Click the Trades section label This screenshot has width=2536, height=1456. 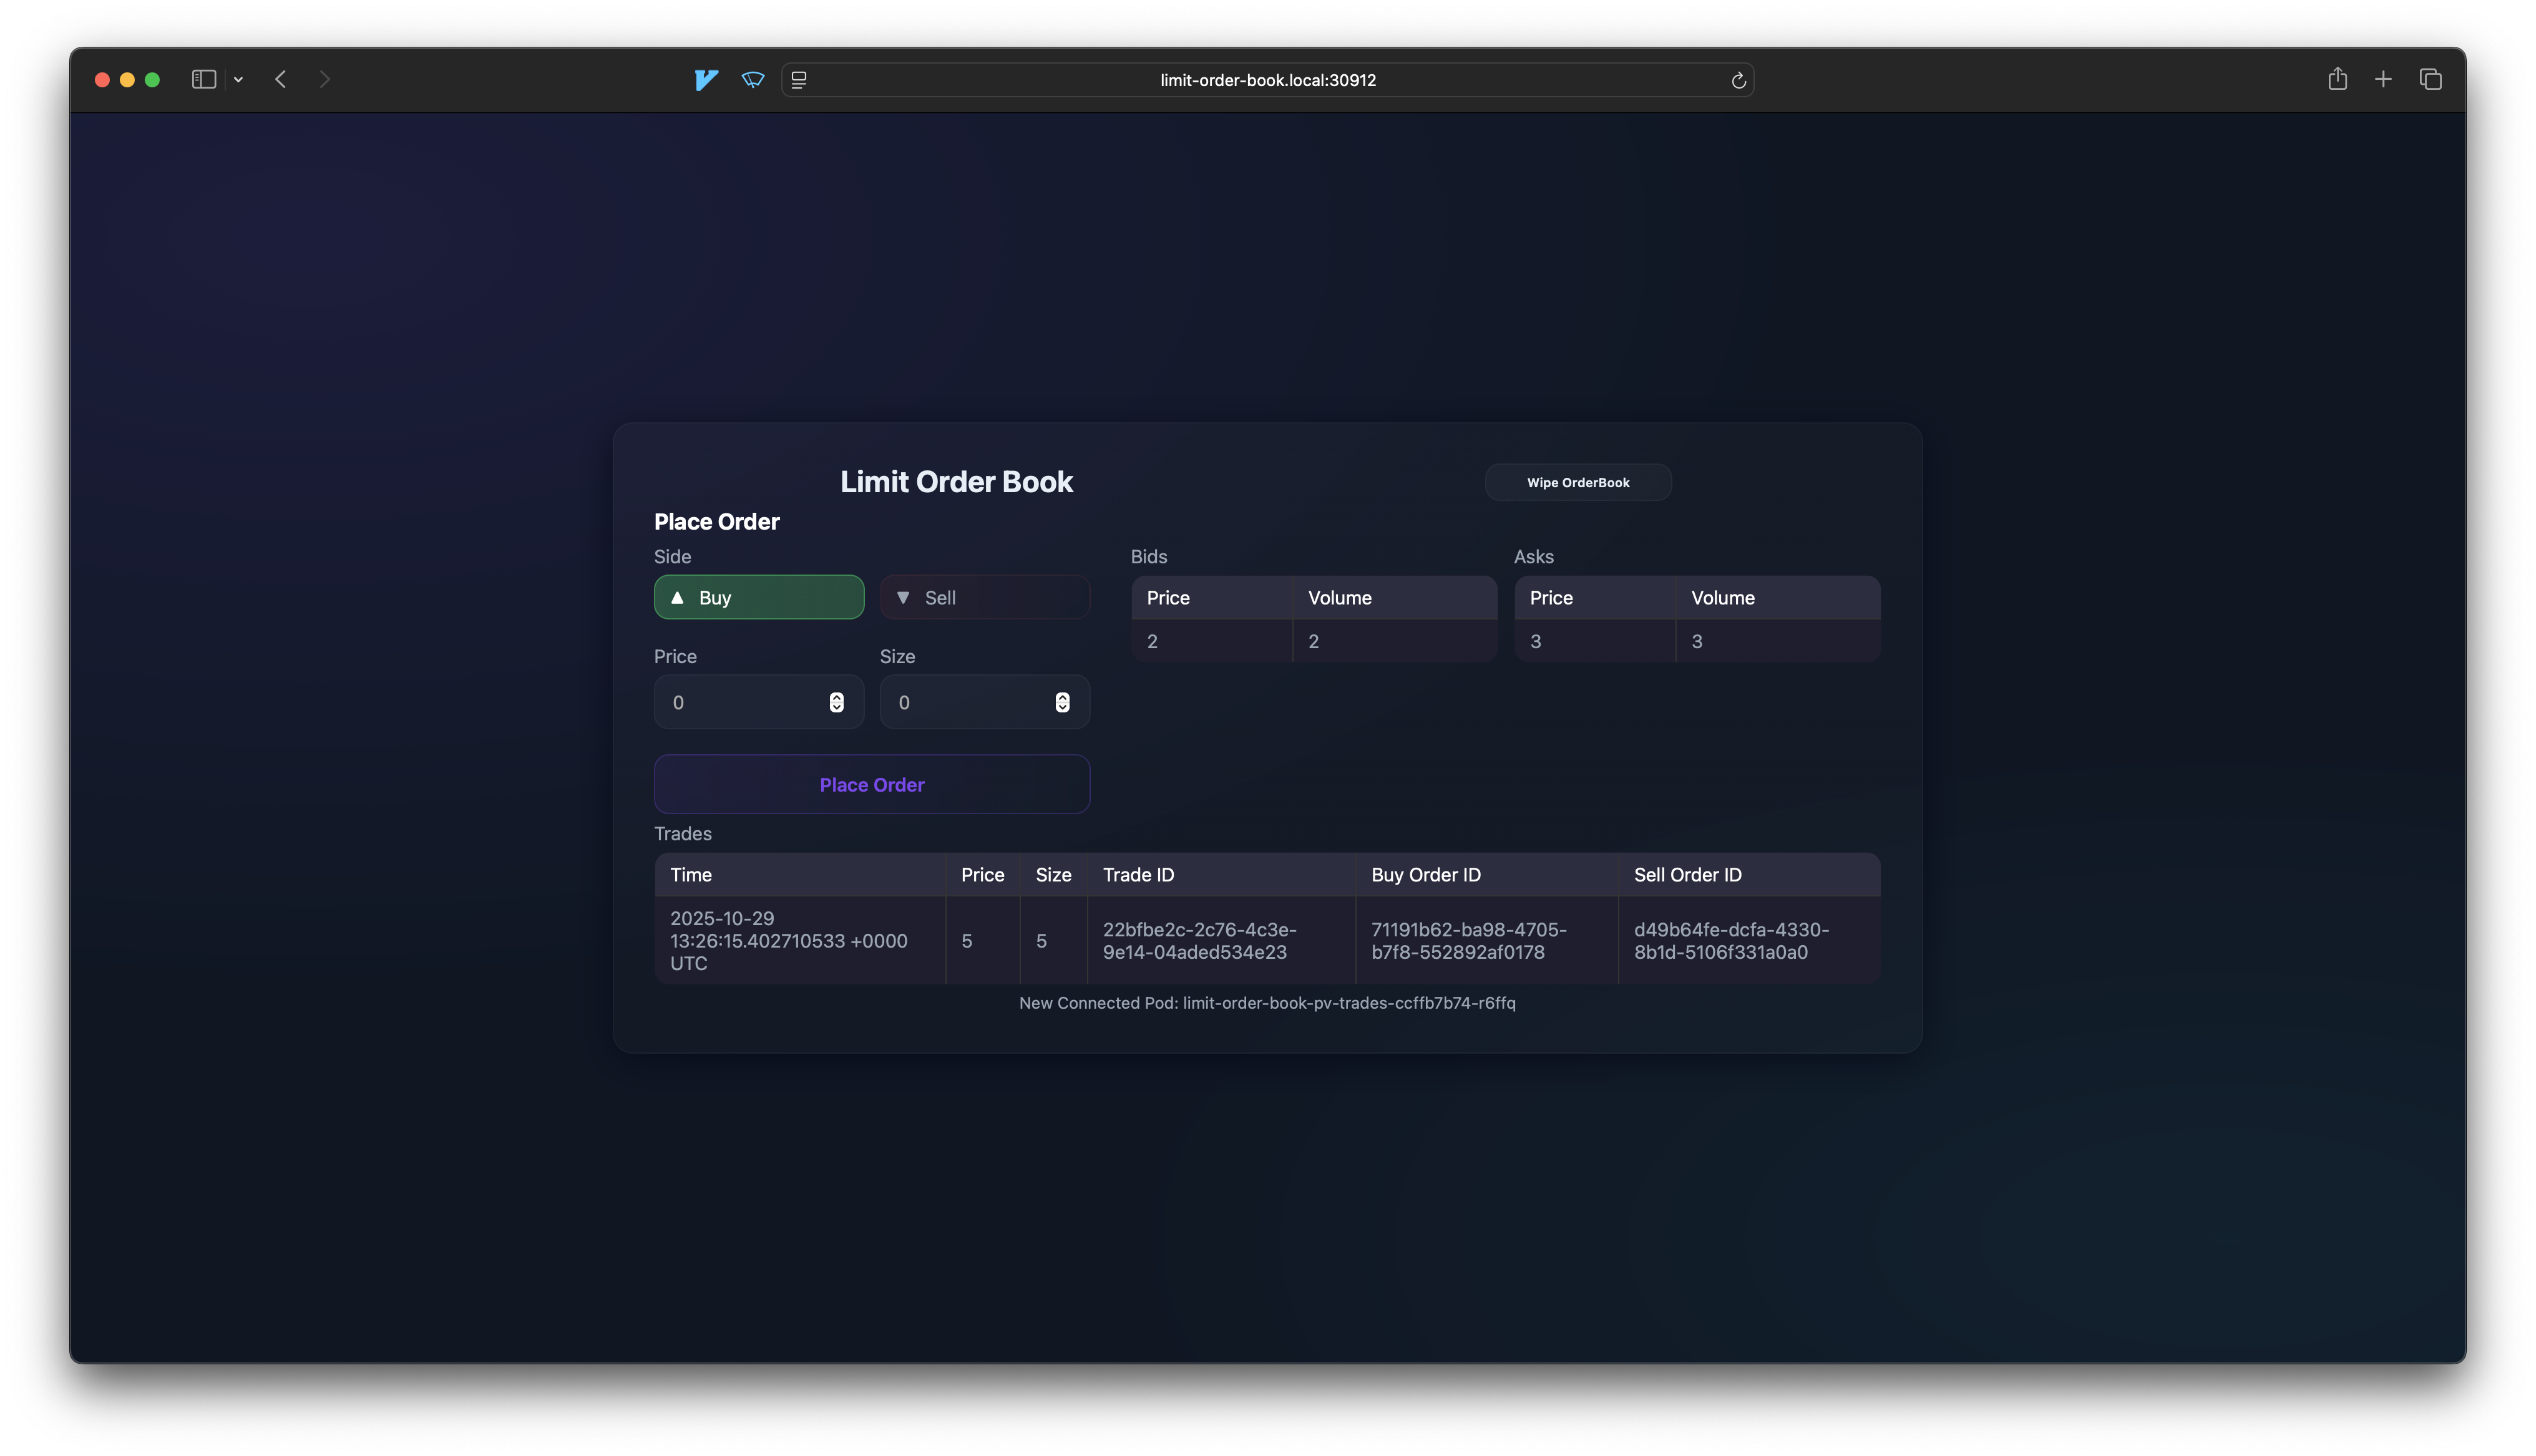(x=683, y=833)
